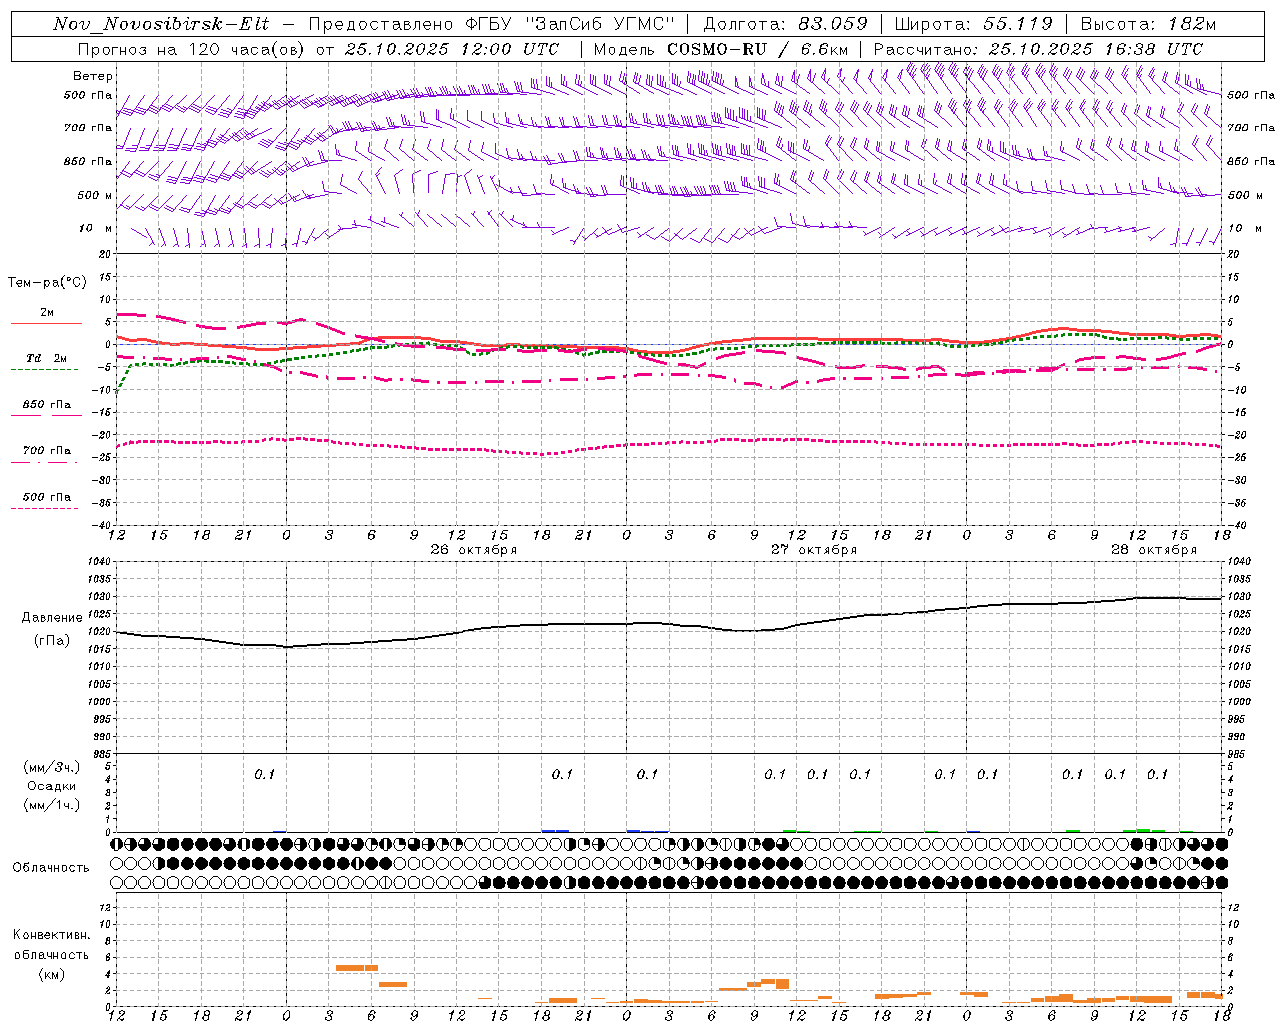Click the forecast text Прогноз на 120 часа(ов)
The width and height of the screenshot is (1280, 1024).
[x=191, y=49]
